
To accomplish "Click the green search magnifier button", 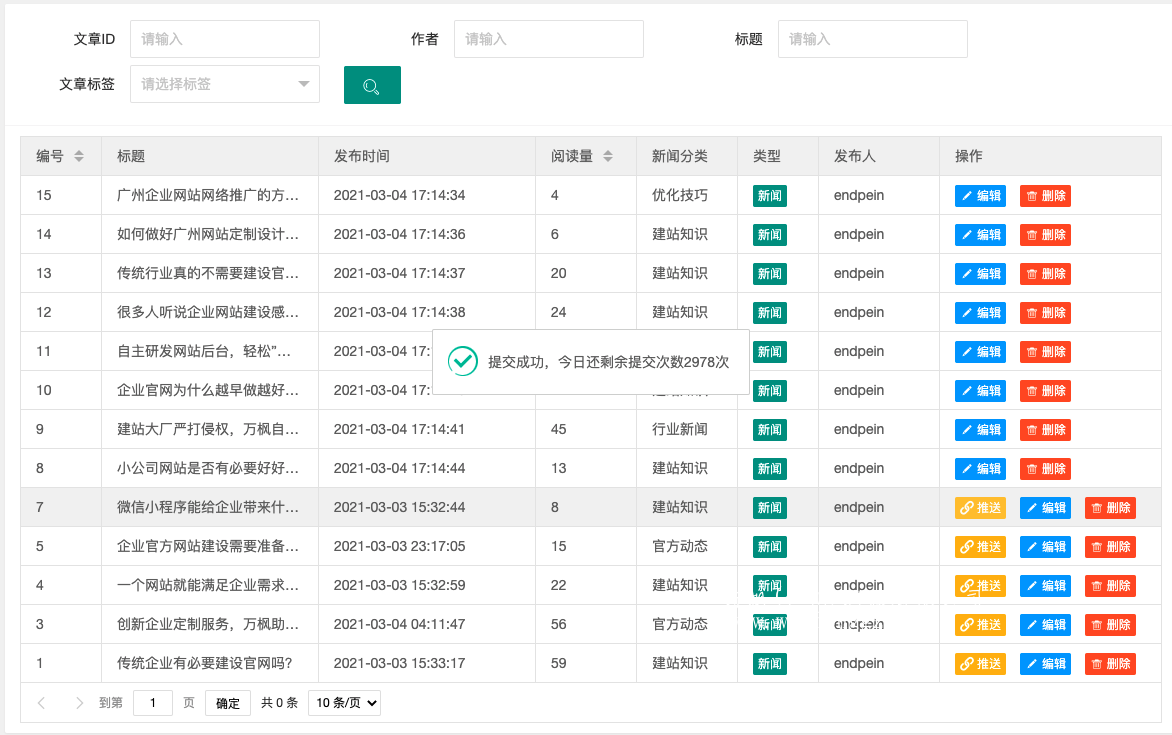I will tap(371, 85).
